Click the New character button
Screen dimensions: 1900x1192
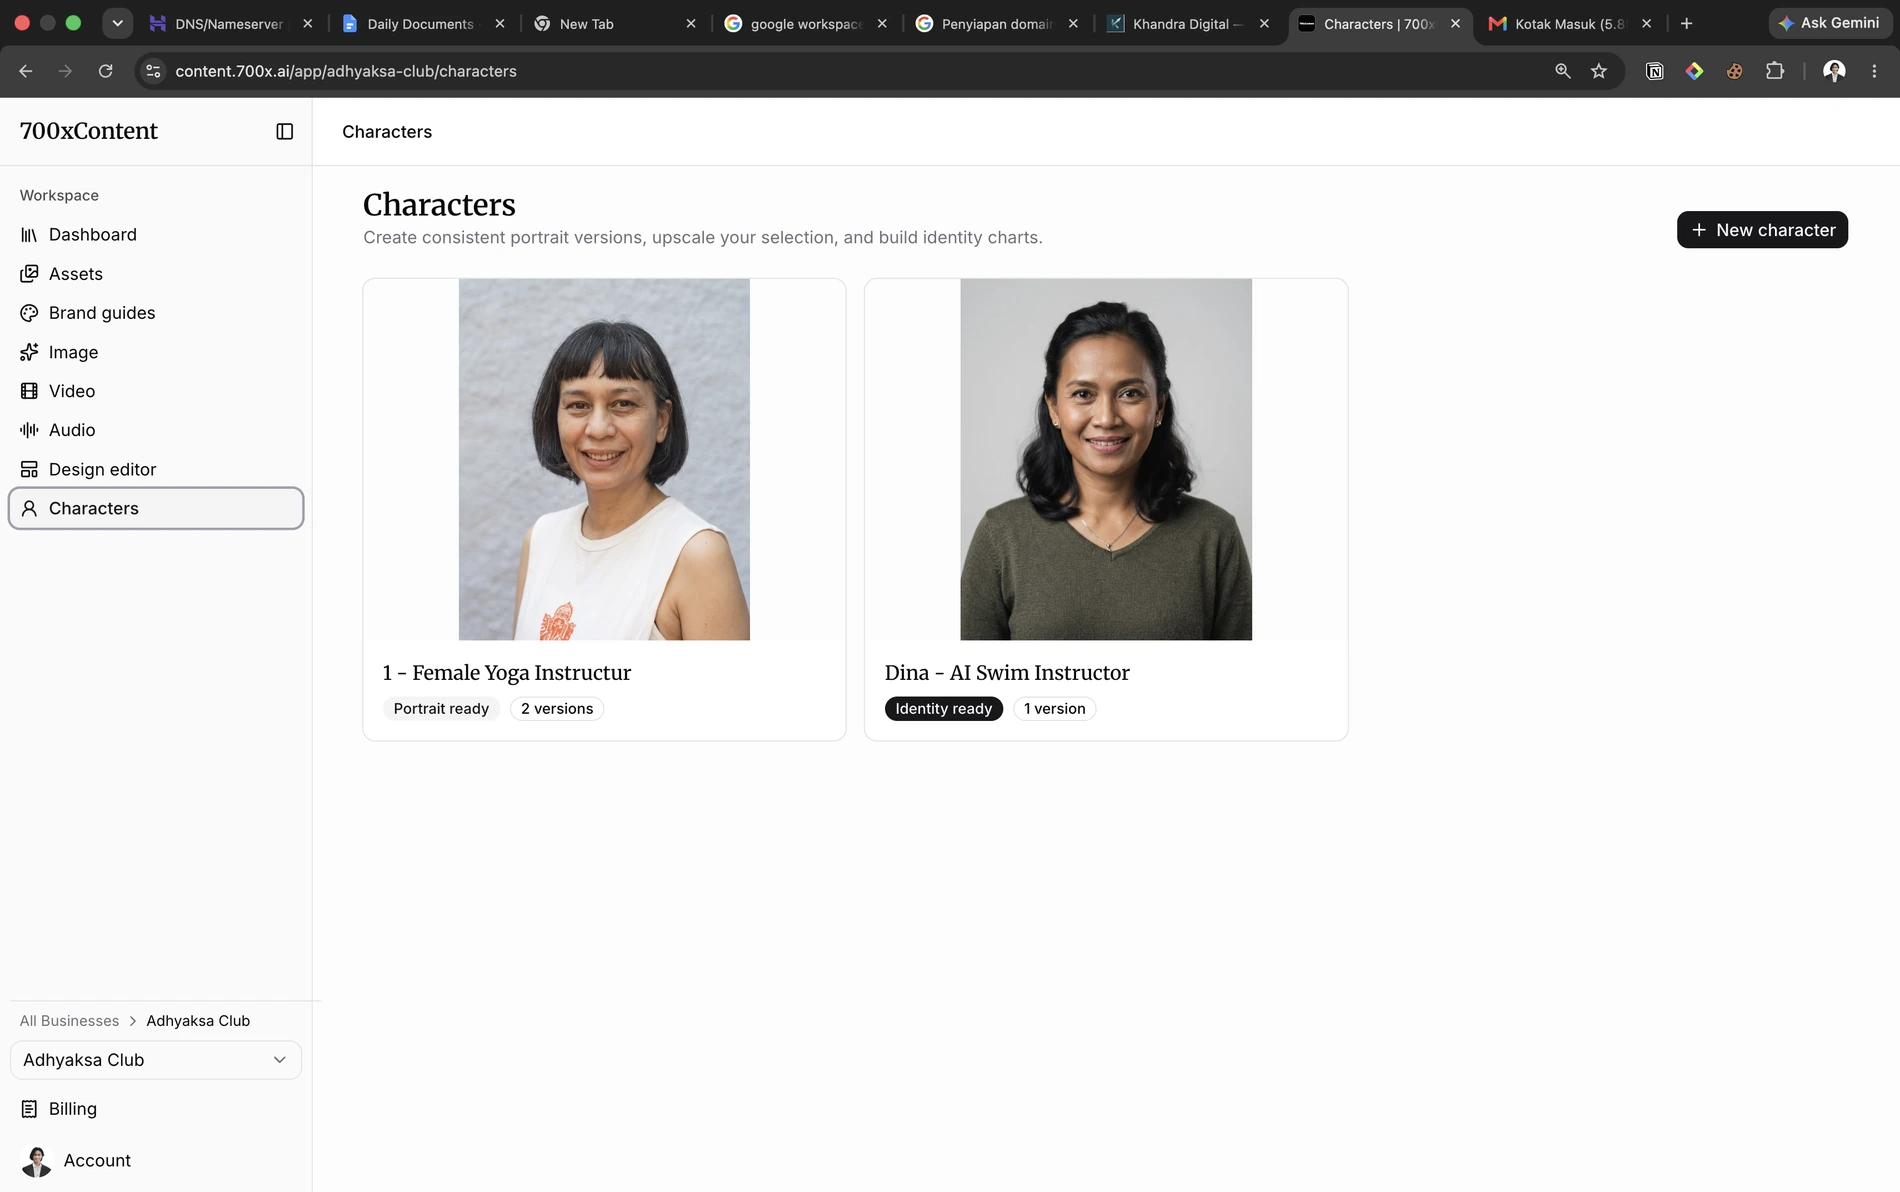pos(1762,230)
